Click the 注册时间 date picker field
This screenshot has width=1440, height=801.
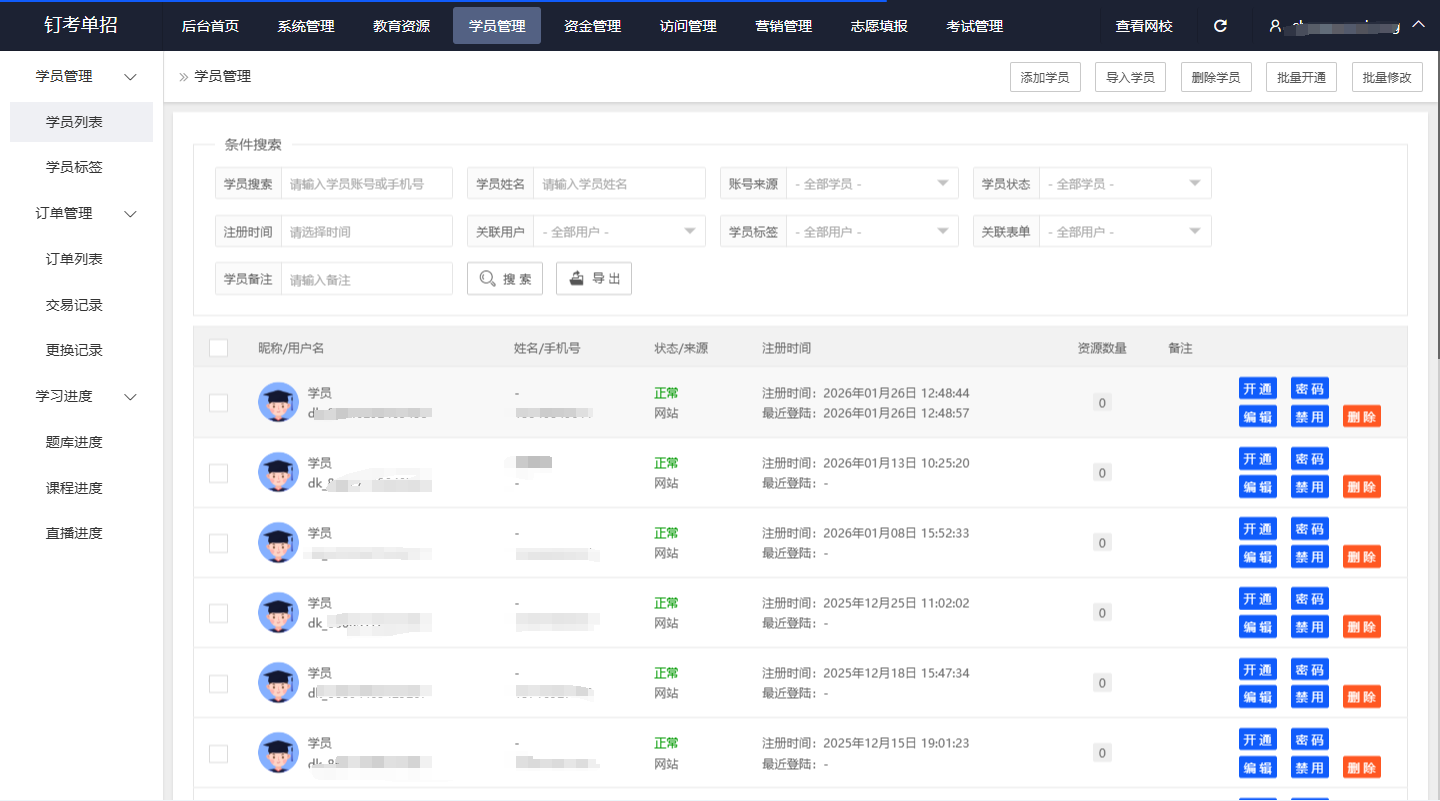(x=366, y=232)
